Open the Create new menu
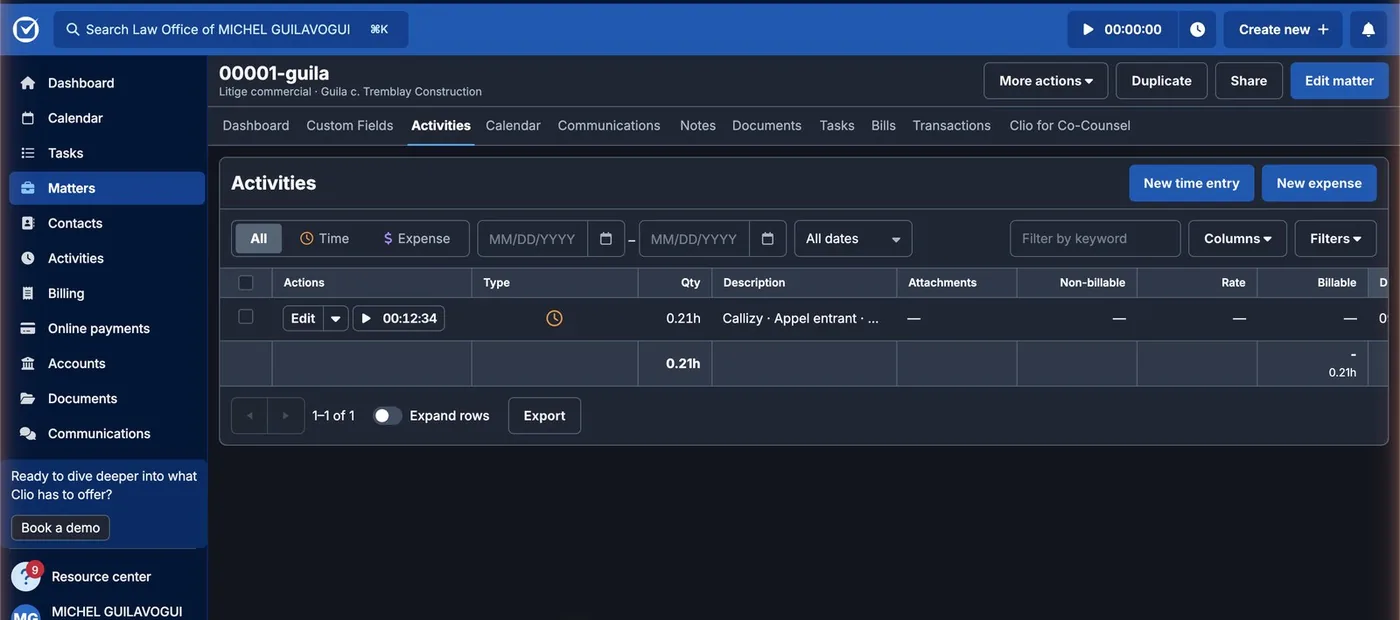Viewport: 1400px width, 620px height. tap(1284, 30)
